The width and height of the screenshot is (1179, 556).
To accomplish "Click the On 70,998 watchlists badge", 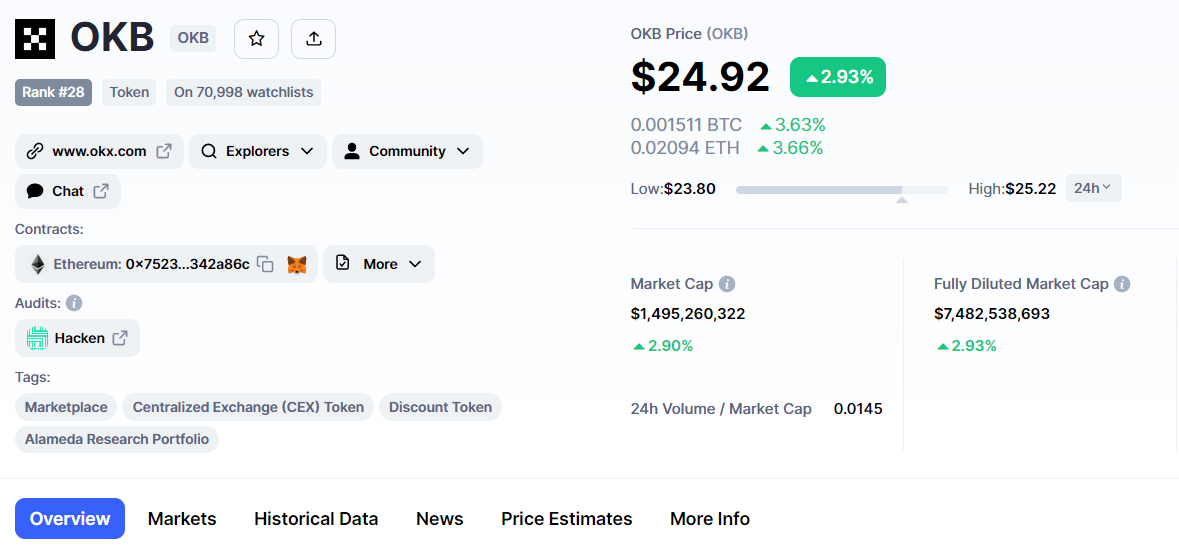I will [x=244, y=93].
